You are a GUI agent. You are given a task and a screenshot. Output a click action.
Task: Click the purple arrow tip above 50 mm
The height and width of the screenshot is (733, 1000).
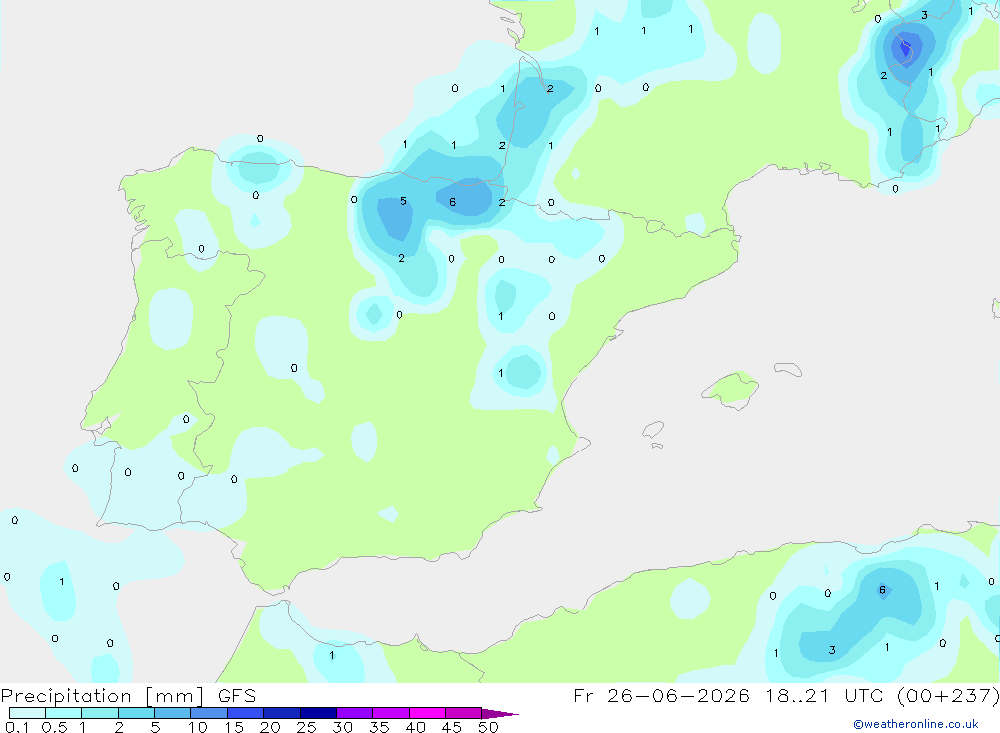pos(499,714)
